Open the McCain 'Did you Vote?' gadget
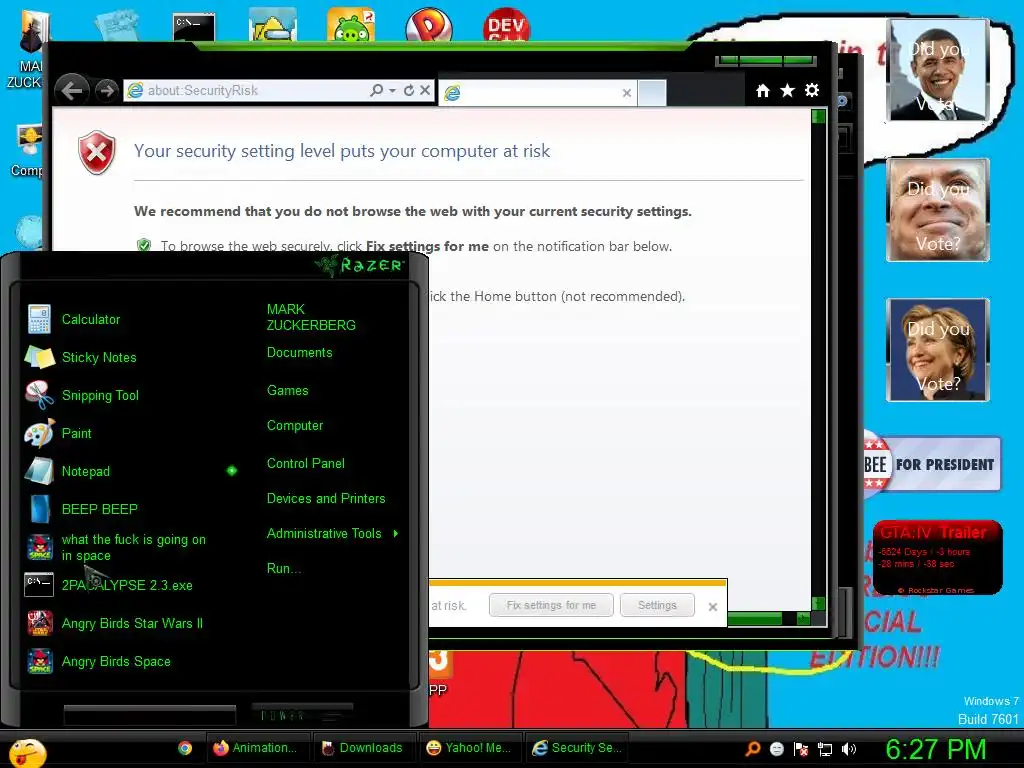Image resolution: width=1024 pixels, height=768 pixels. (938, 210)
